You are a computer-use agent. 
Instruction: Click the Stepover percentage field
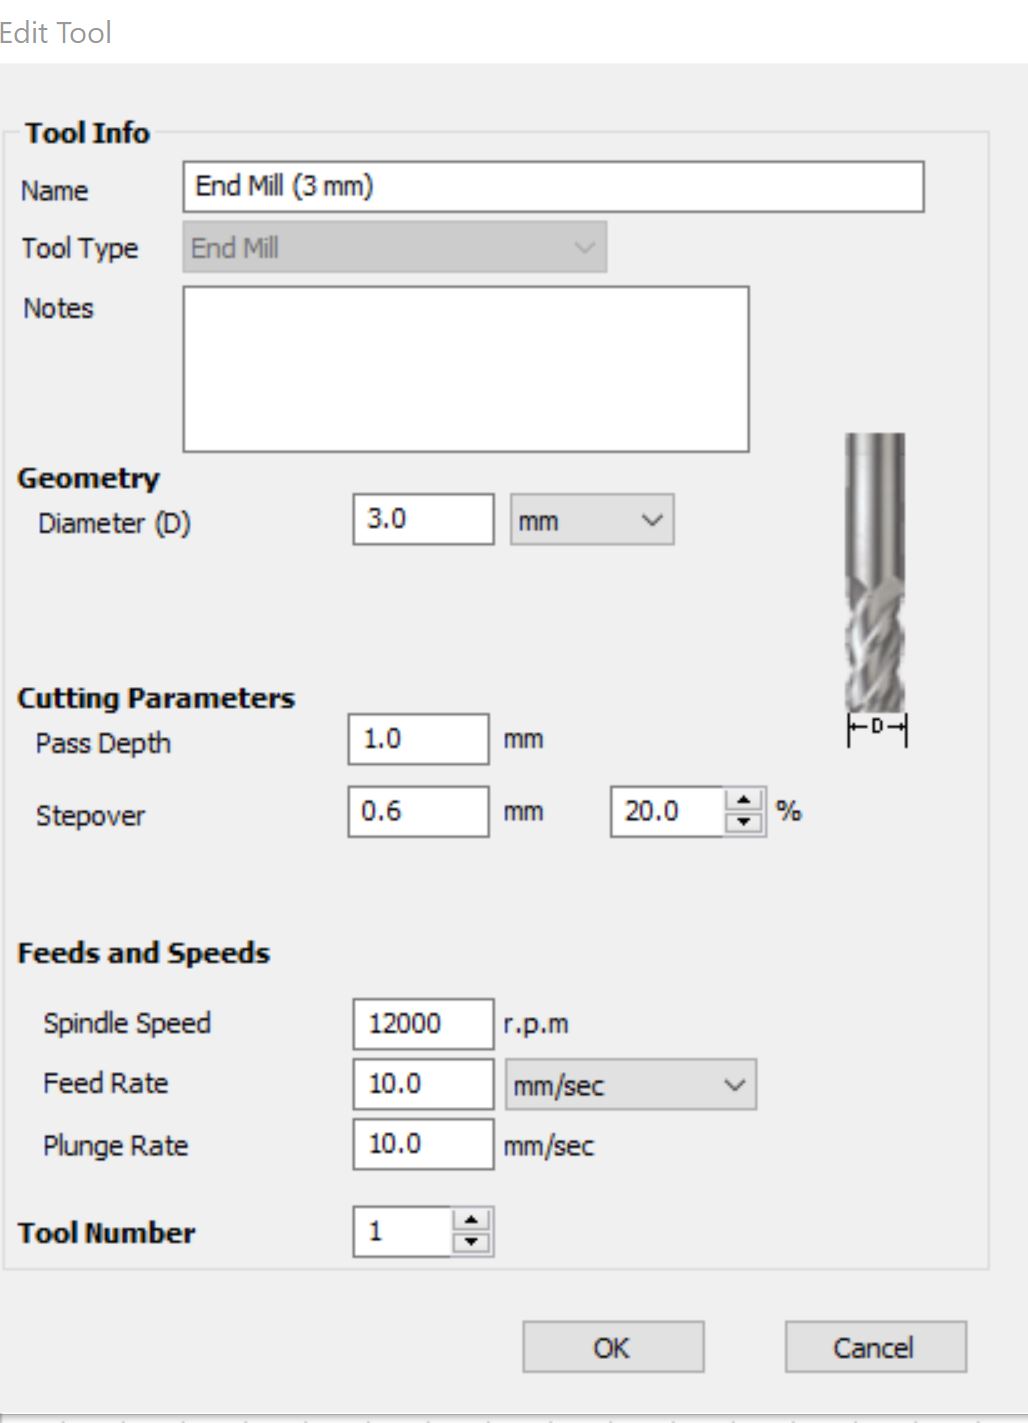667,811
